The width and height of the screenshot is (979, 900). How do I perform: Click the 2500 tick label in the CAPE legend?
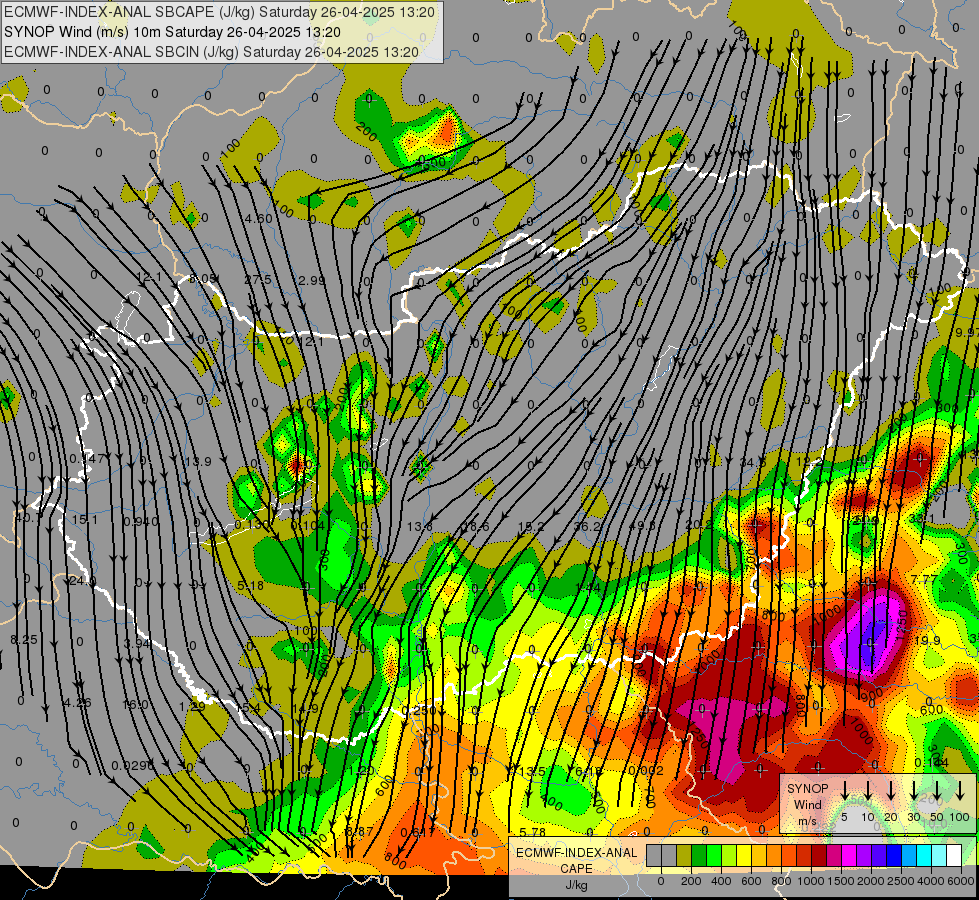901,881
